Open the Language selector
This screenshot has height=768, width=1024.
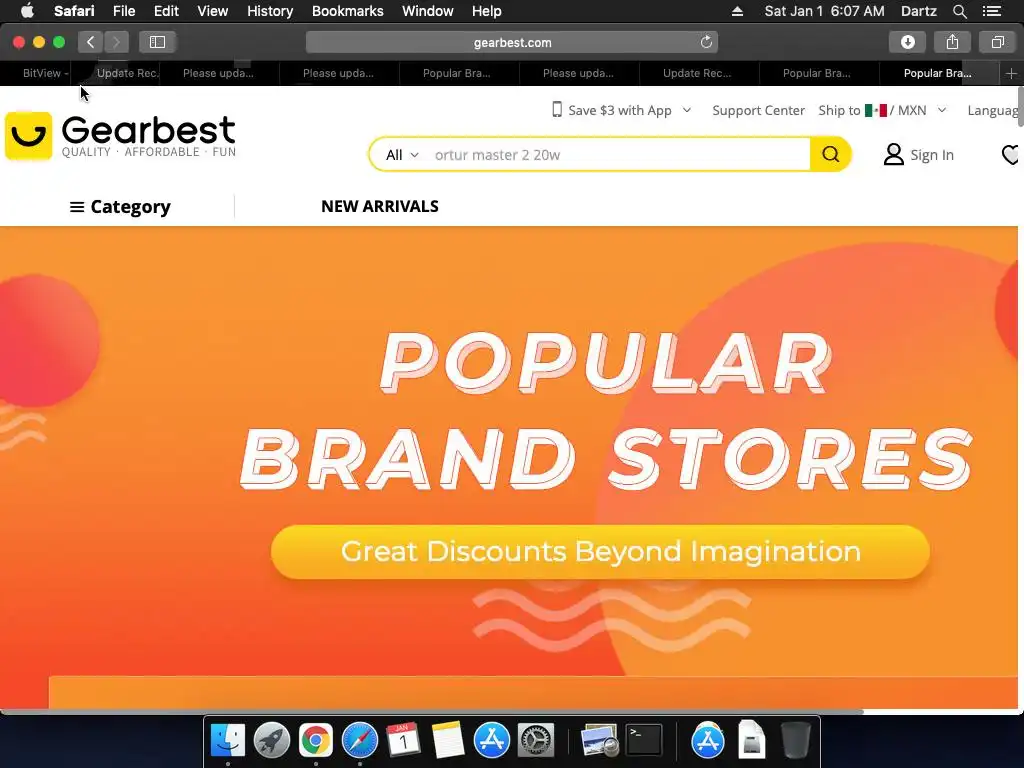[x=993, y=110]
